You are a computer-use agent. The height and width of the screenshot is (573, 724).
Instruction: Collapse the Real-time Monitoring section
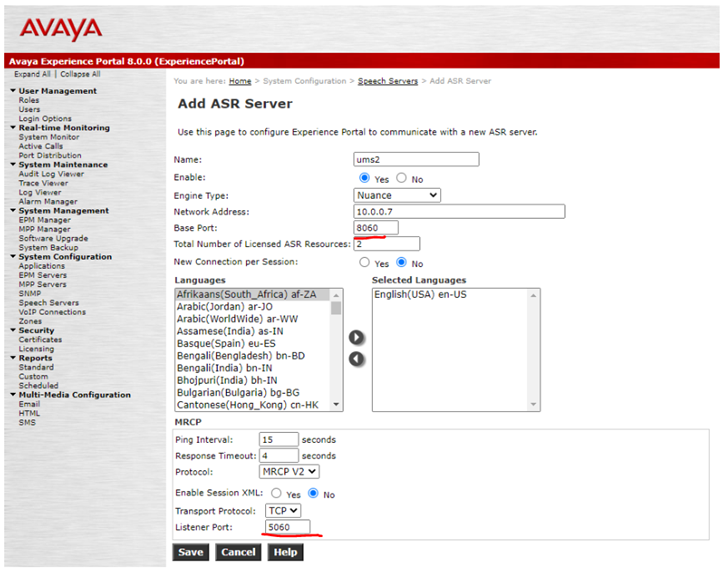[13, 127]
